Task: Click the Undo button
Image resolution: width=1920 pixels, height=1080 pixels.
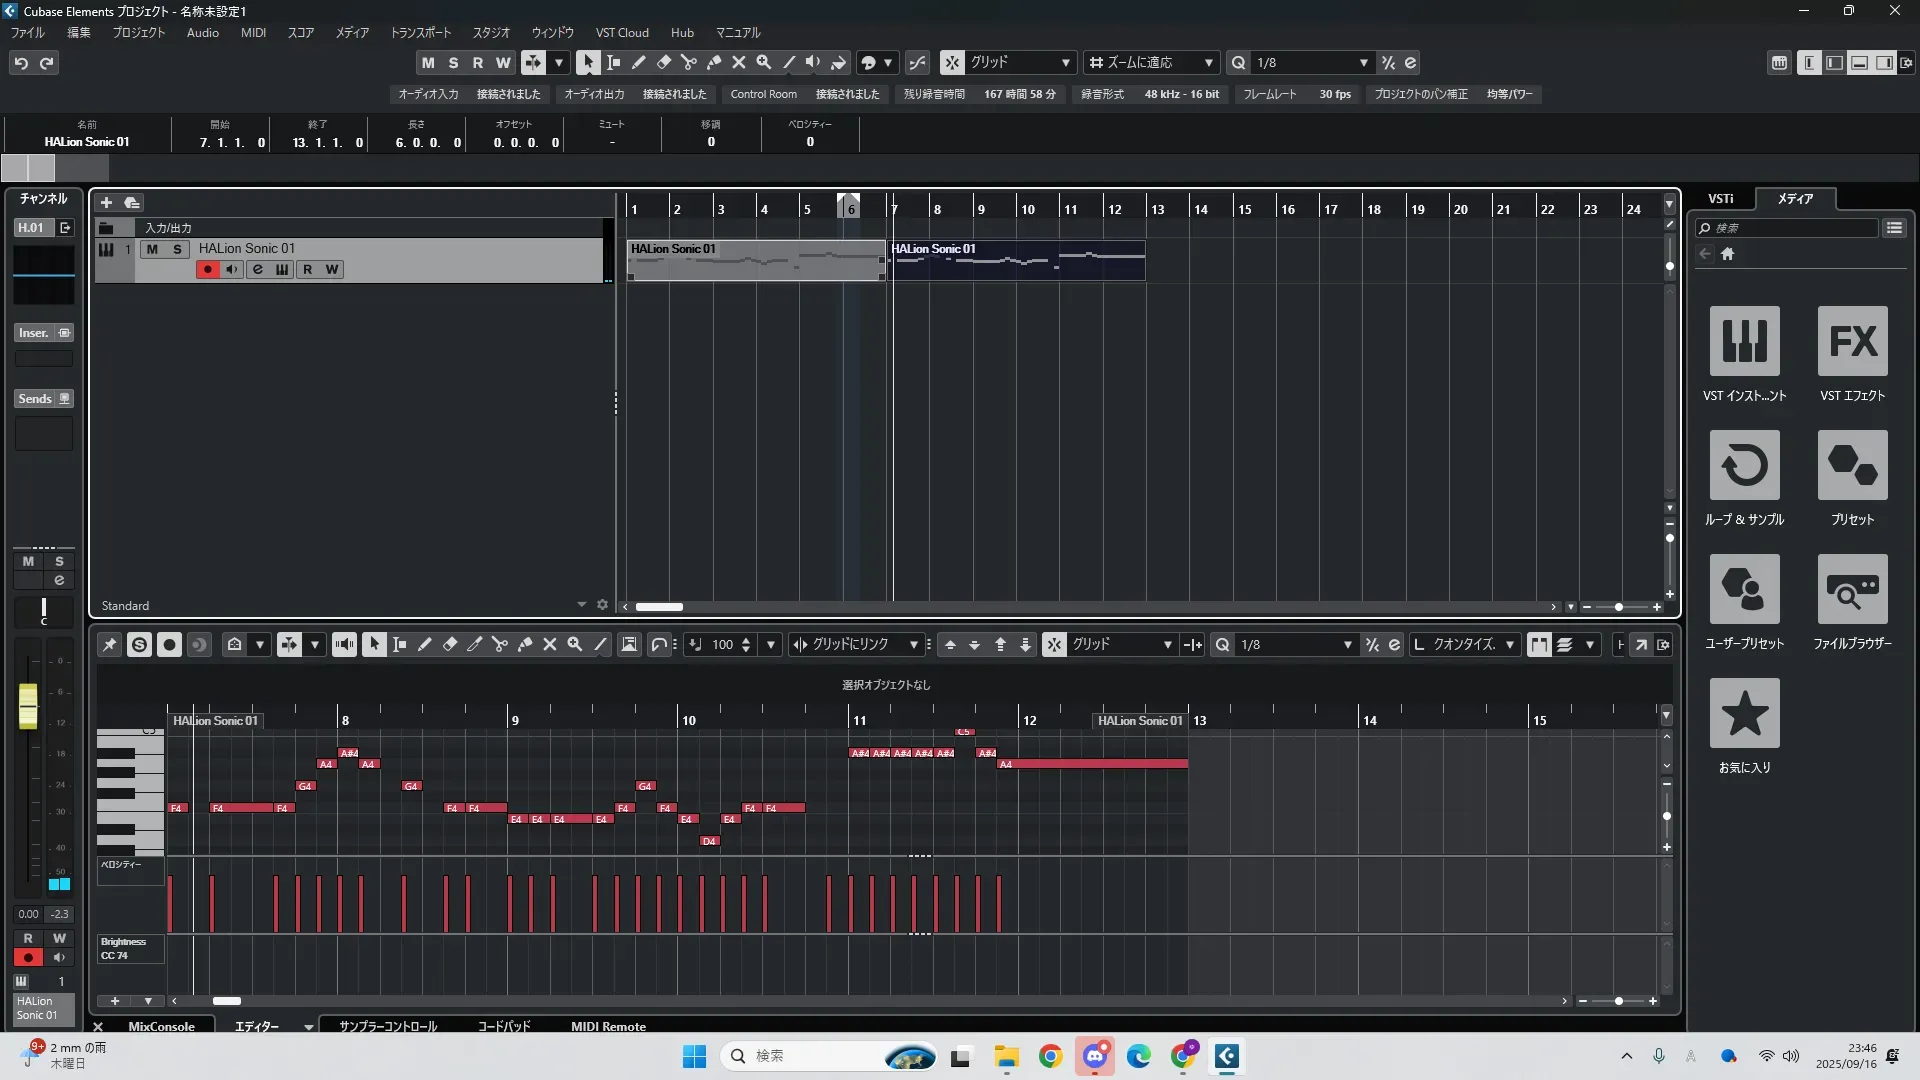Action: click(21, 62)
